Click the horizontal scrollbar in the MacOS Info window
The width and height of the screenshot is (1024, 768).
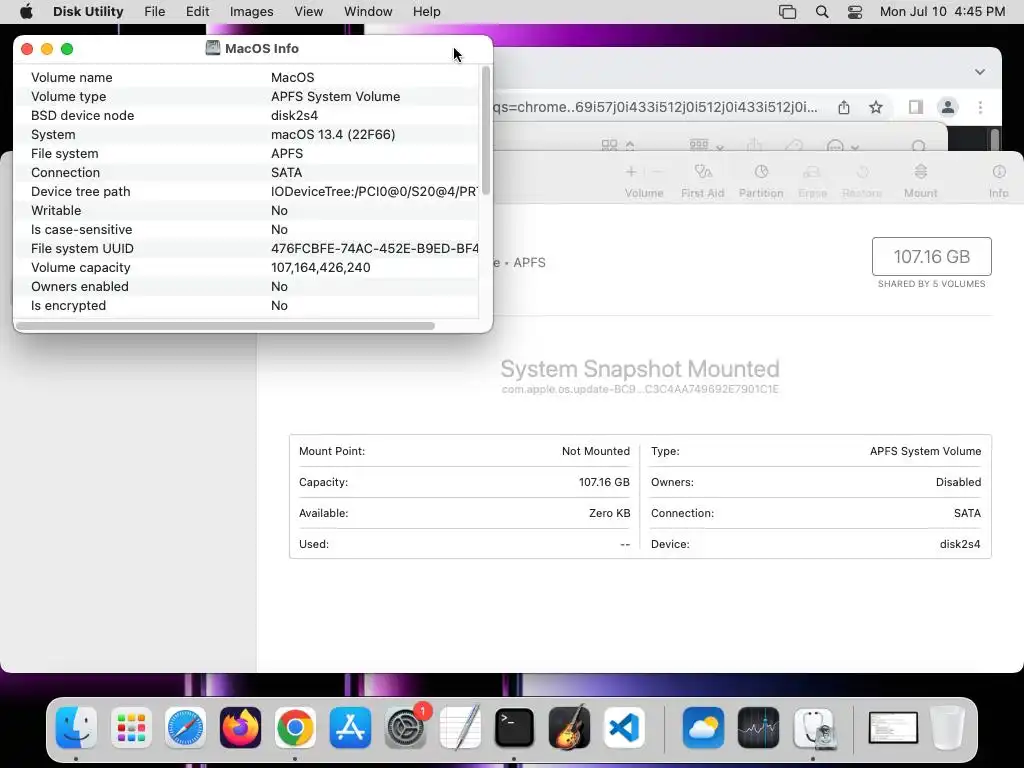pyautogui.click(x=225, y=325)
